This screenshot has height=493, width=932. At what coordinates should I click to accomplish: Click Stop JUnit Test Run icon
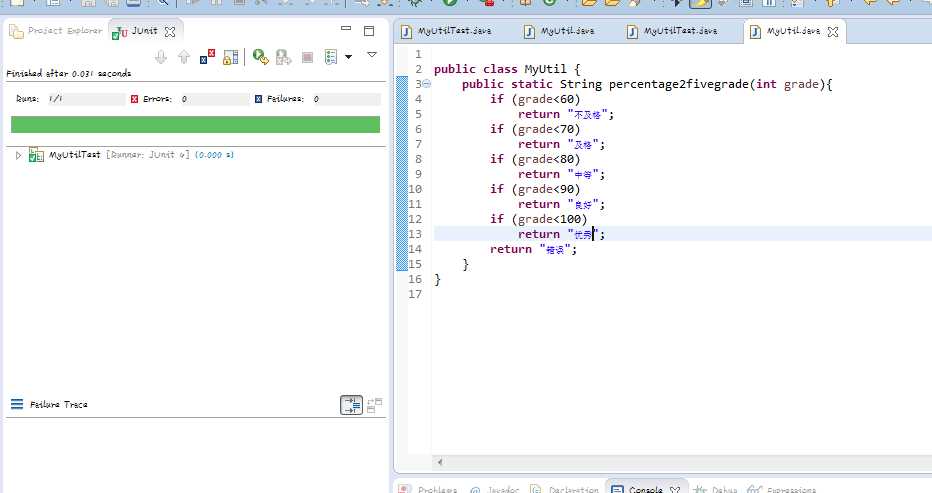tap(307, 57)
